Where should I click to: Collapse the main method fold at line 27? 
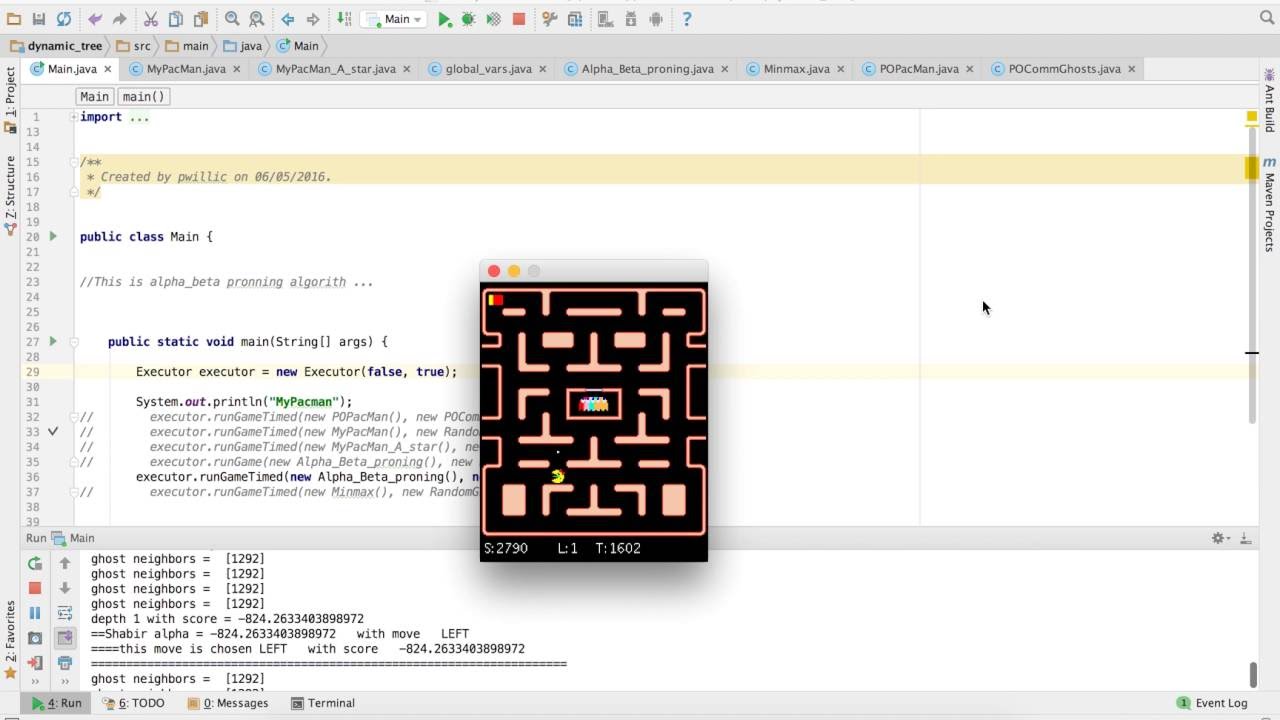[x=74, y=342]
